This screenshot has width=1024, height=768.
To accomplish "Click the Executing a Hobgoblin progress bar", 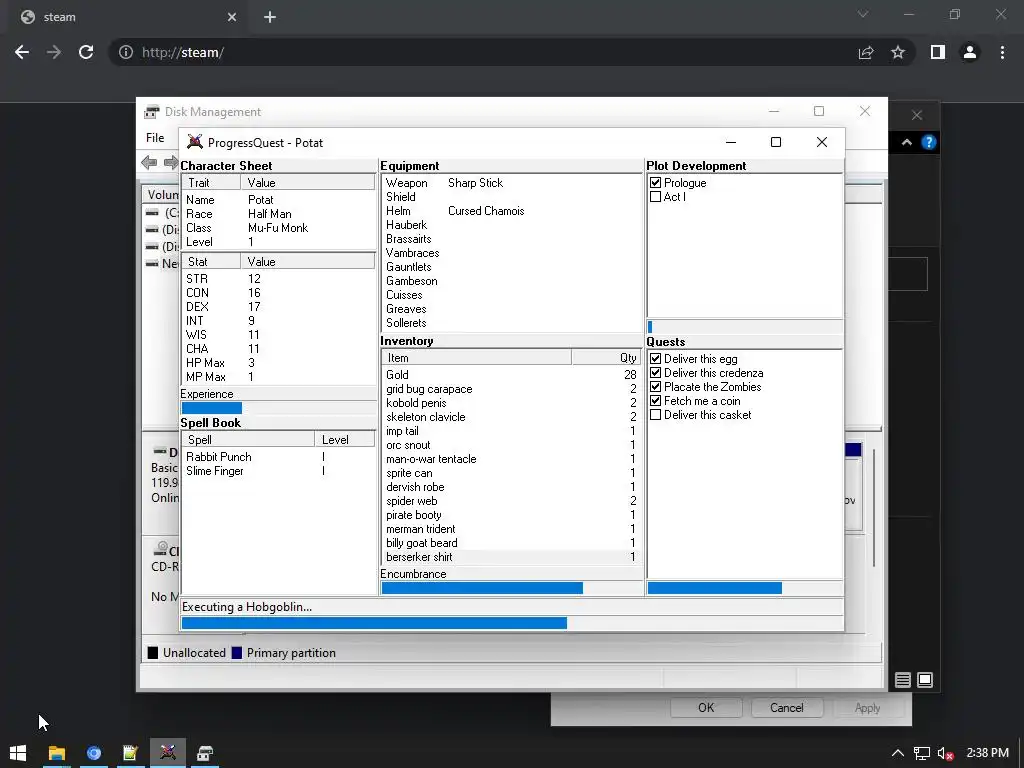I will tap(511, 623).
